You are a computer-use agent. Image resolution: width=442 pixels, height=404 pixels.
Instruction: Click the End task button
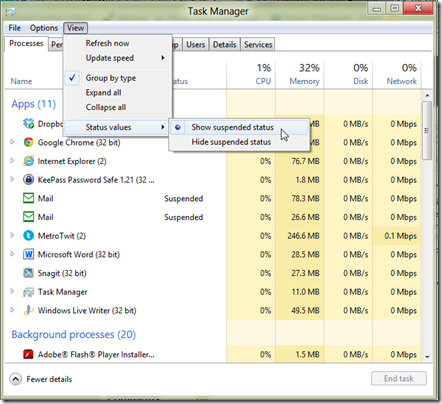(399, 379)
